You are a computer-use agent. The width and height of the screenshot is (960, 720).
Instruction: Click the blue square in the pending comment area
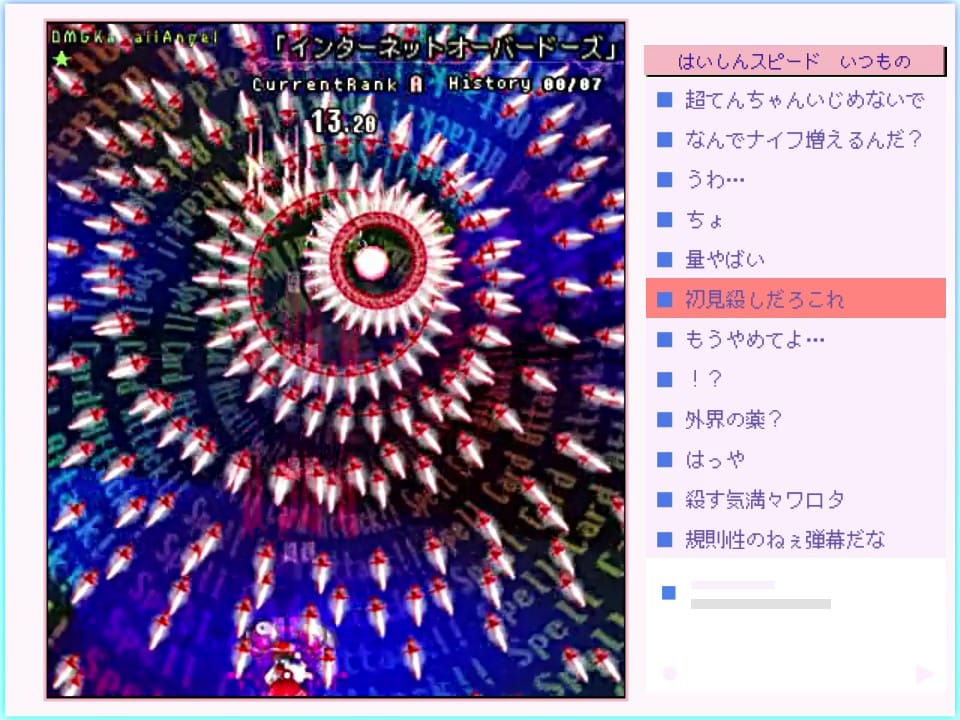click(x=669, y=593)
